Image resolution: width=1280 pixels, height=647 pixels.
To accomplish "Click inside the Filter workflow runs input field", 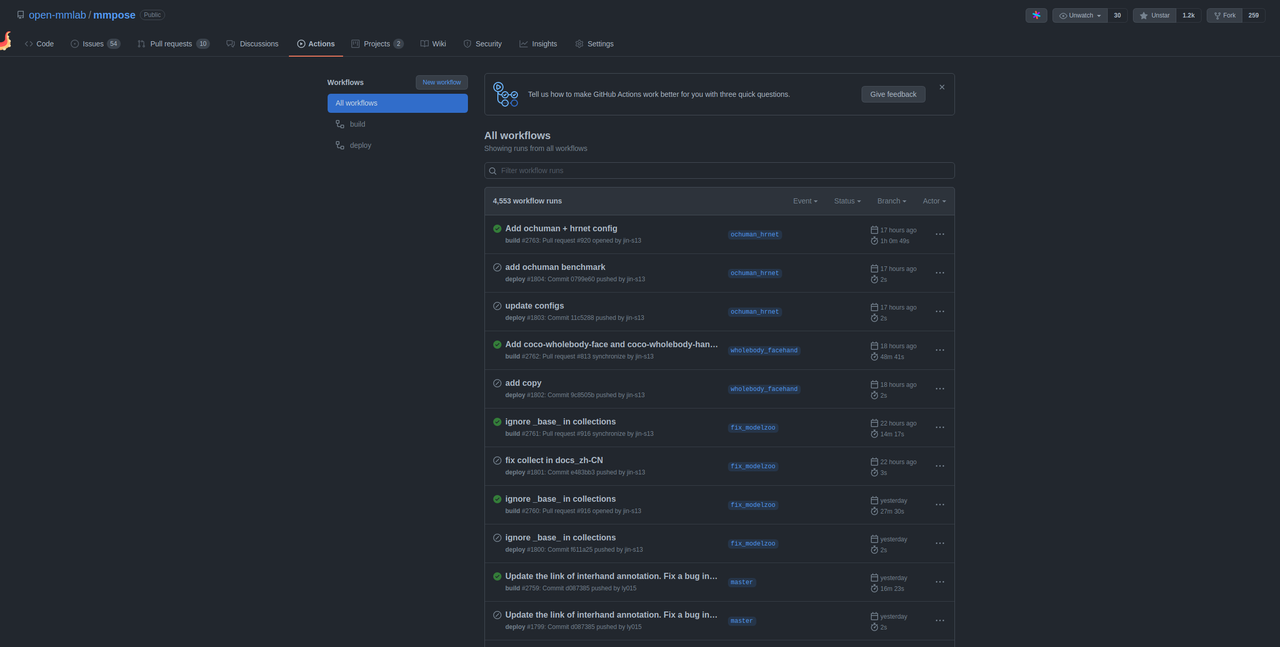I will [700, 170].
